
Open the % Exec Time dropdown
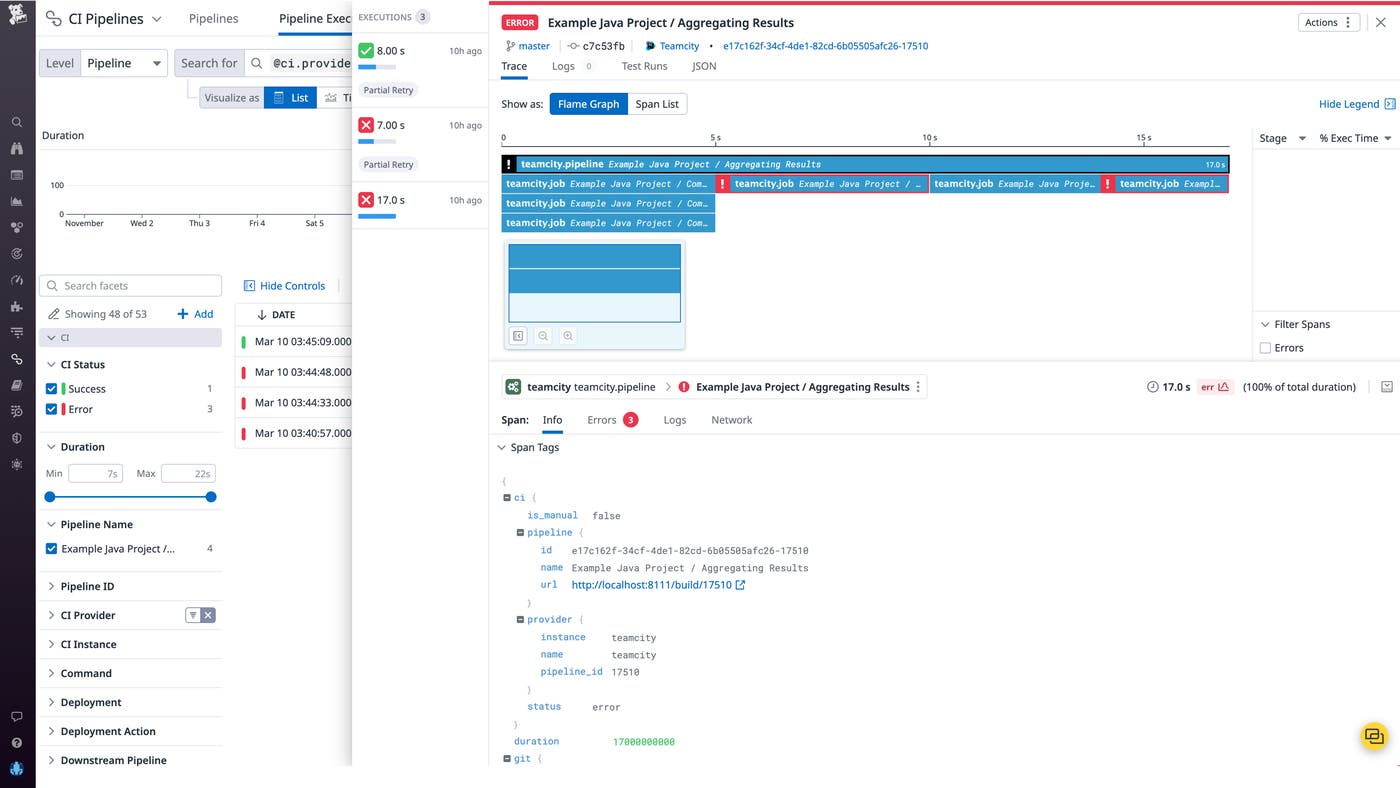click(1355, 138)
